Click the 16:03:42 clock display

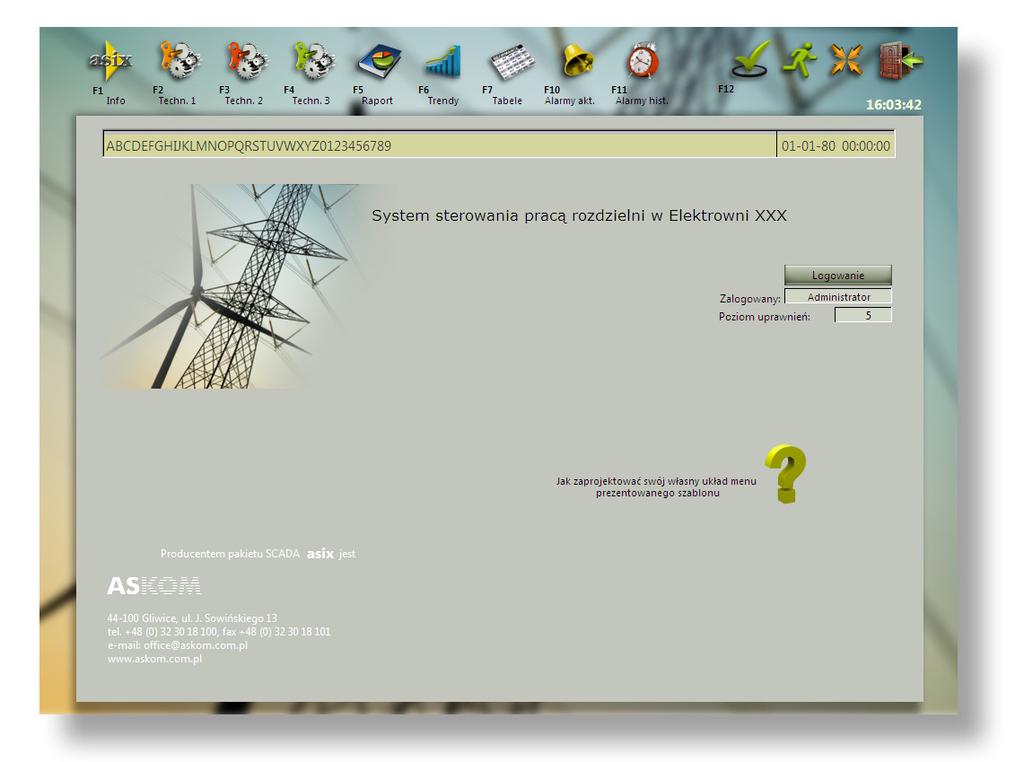[x=893, y=104]
